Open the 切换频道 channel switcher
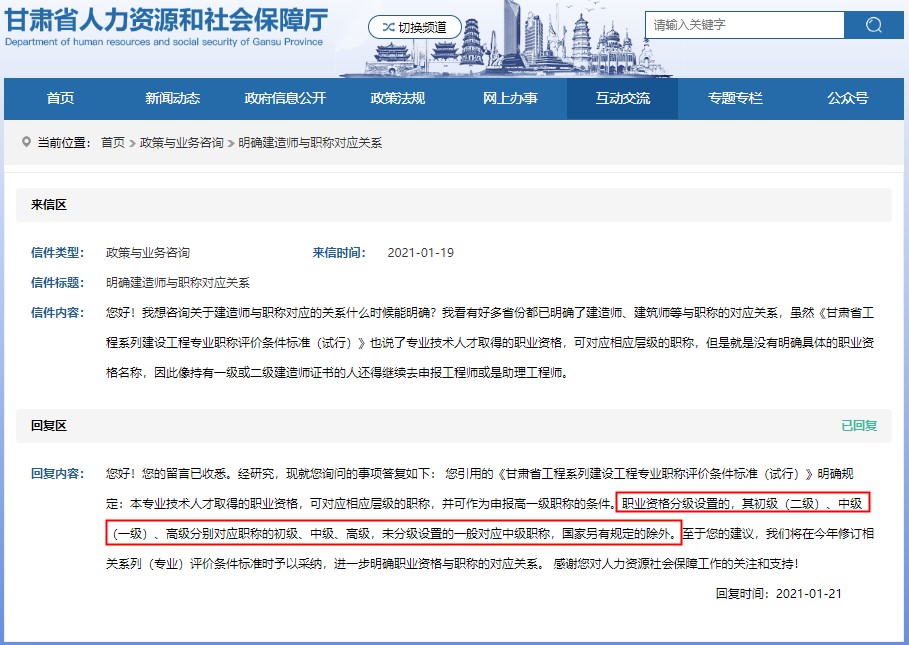This screenshot has width=909, height=645. tap(414, 26)
